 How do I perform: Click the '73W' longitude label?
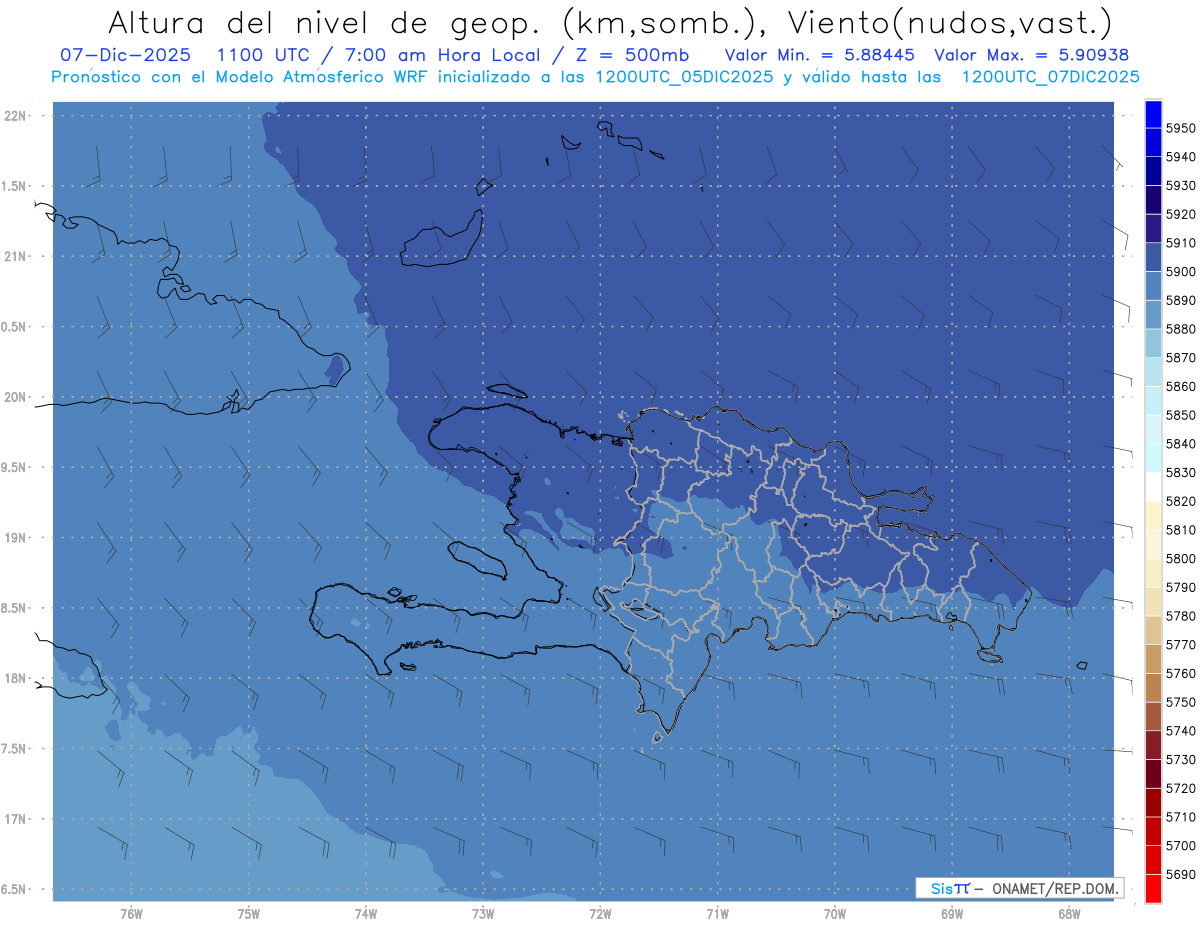(x=483, y=914)
